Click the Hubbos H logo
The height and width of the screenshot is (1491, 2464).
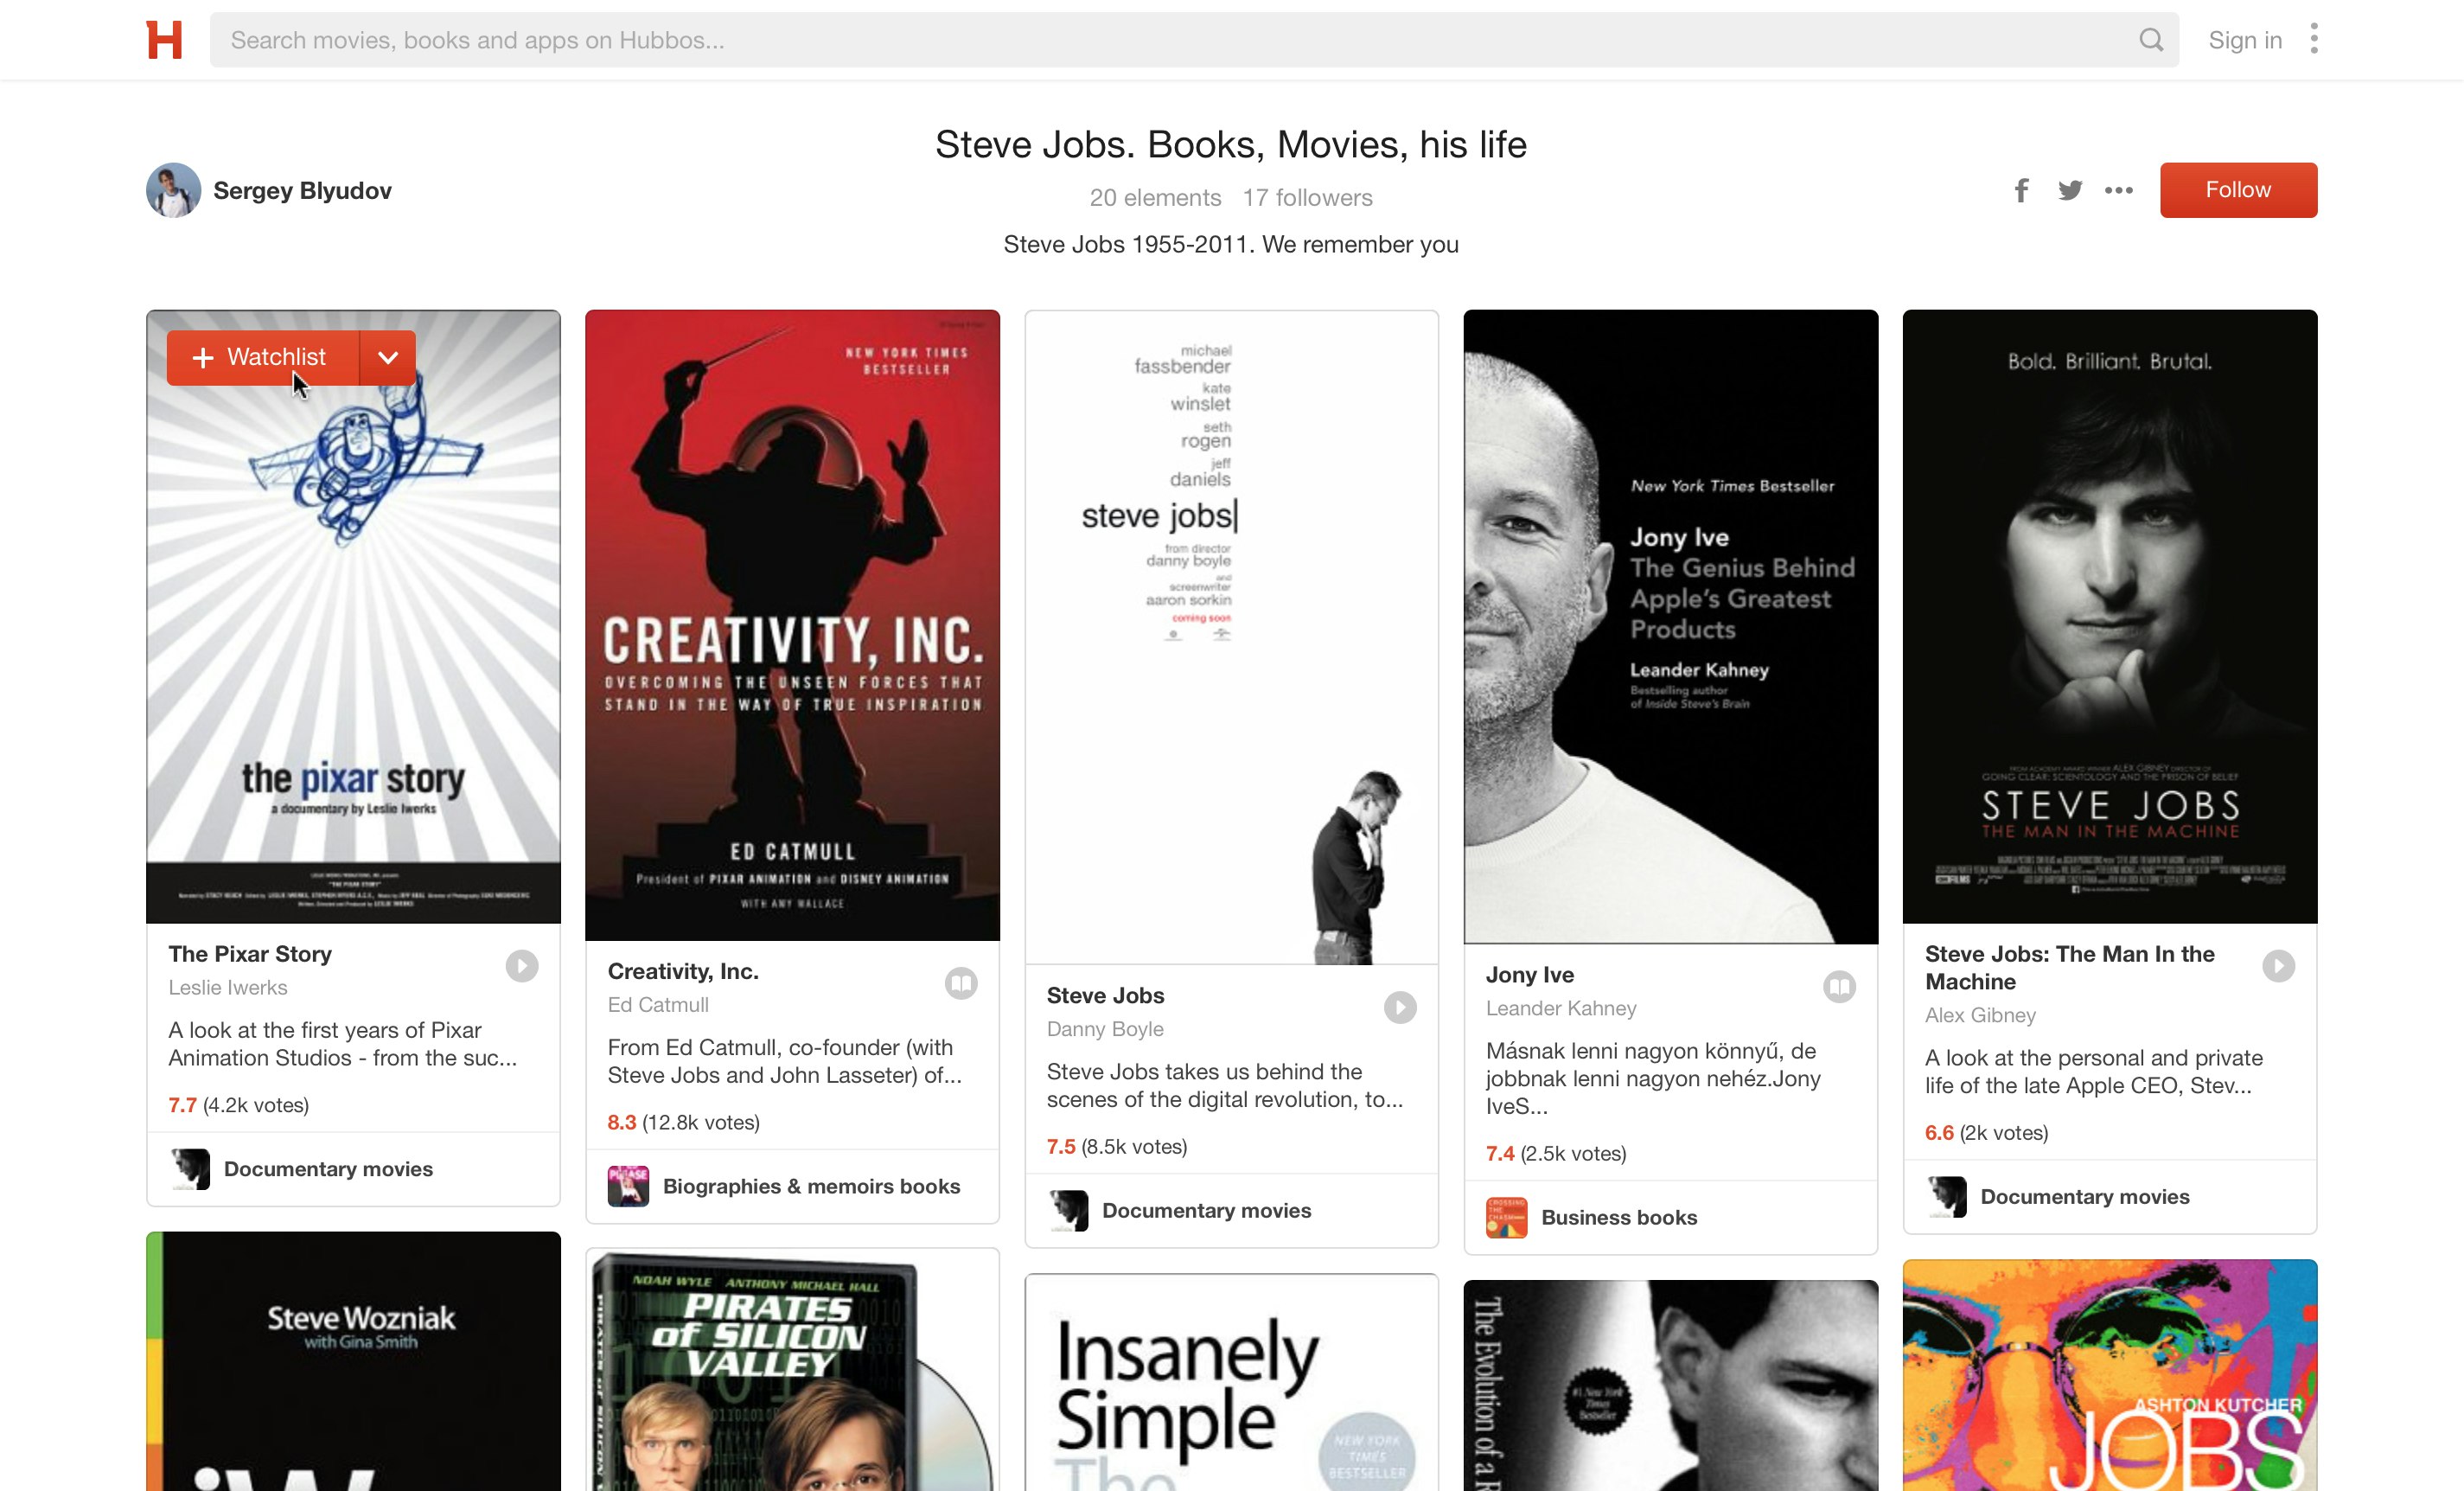pos(164,40)
